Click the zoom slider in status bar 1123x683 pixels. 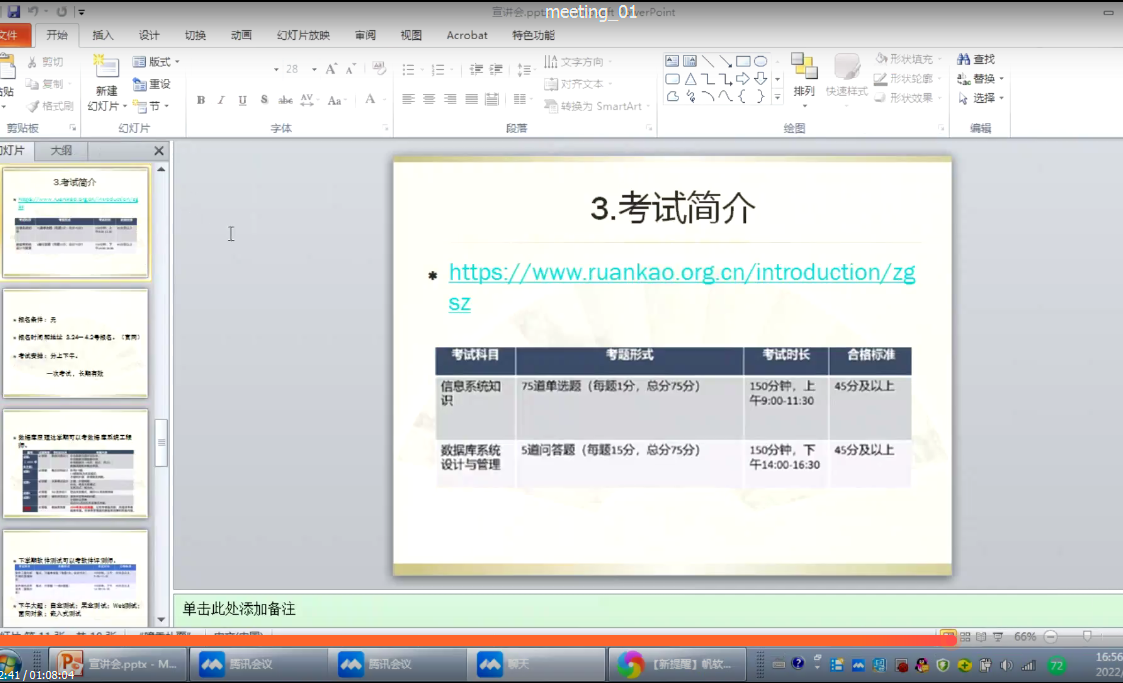(1086, 636)
